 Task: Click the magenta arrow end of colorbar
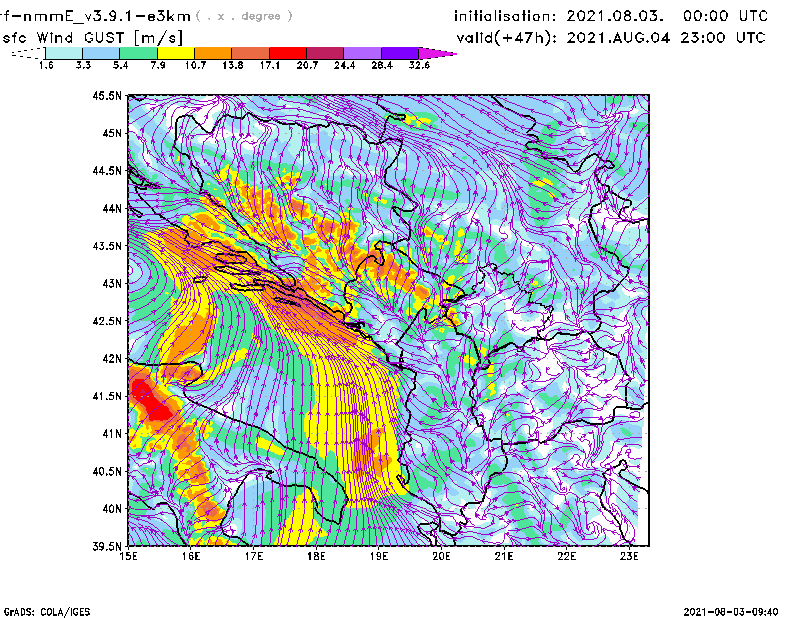coord(437,53)
